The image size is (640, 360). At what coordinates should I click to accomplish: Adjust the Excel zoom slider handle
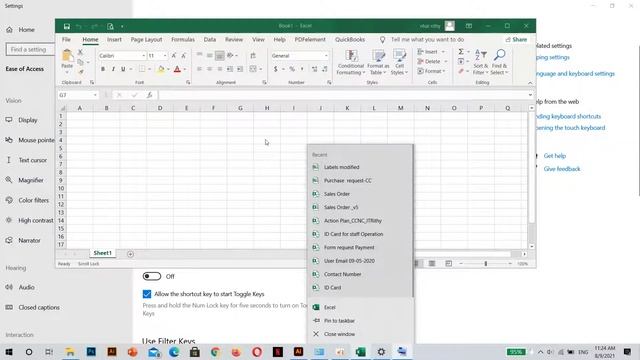point(486,264)
